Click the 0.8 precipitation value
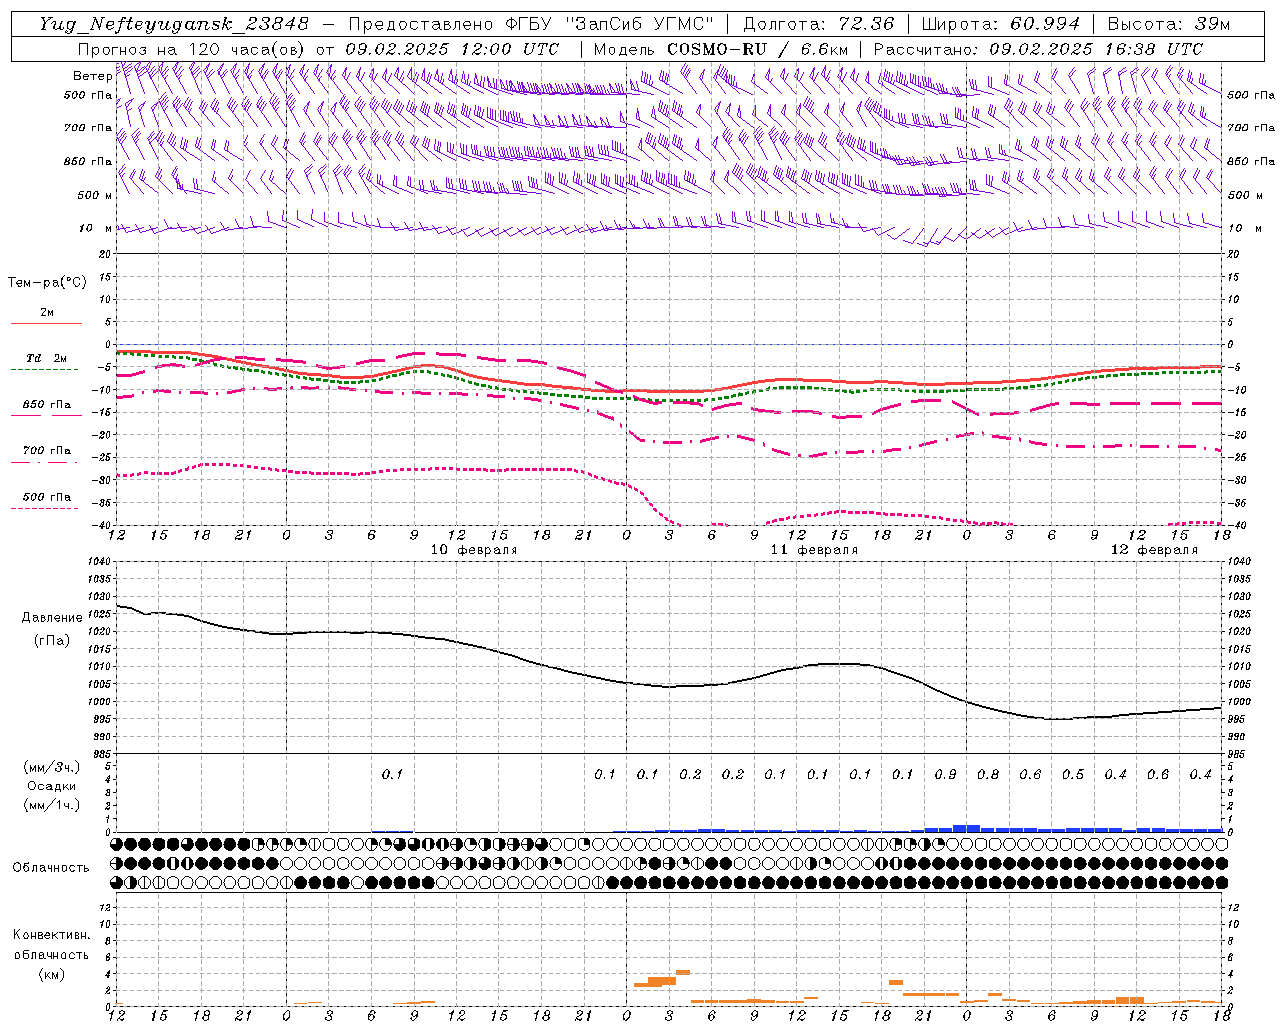1280x1024 pixels. point(988,774)
